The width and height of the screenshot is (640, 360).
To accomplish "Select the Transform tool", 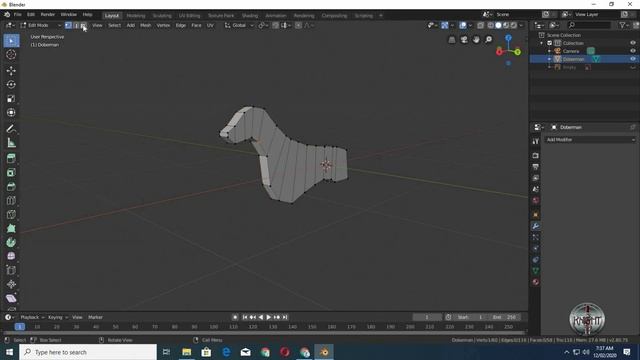I will click(x=11, y=112).
